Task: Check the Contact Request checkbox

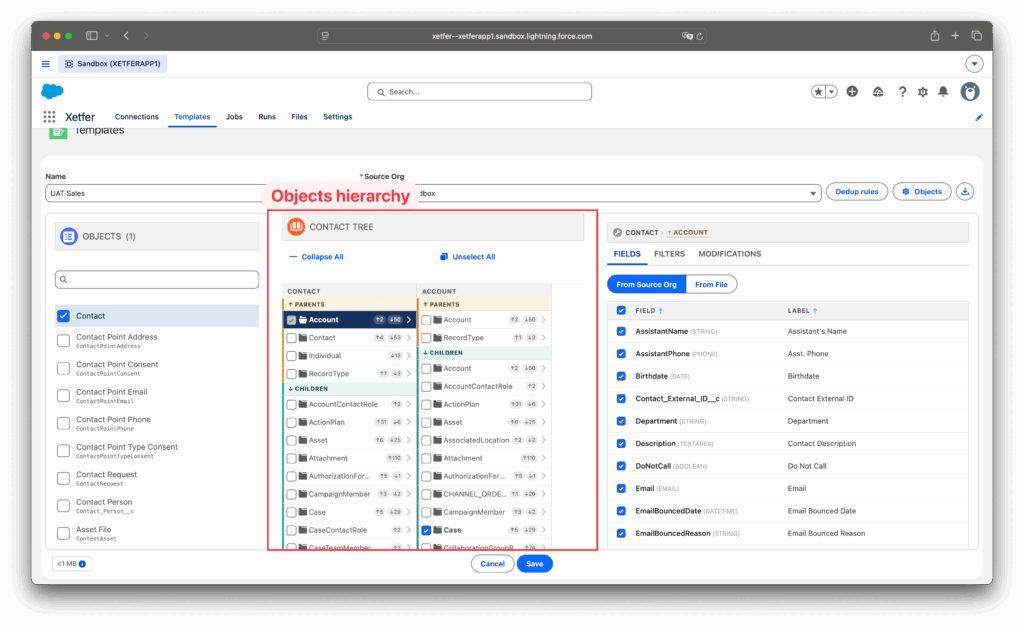Action: click(x=63, y=478)
